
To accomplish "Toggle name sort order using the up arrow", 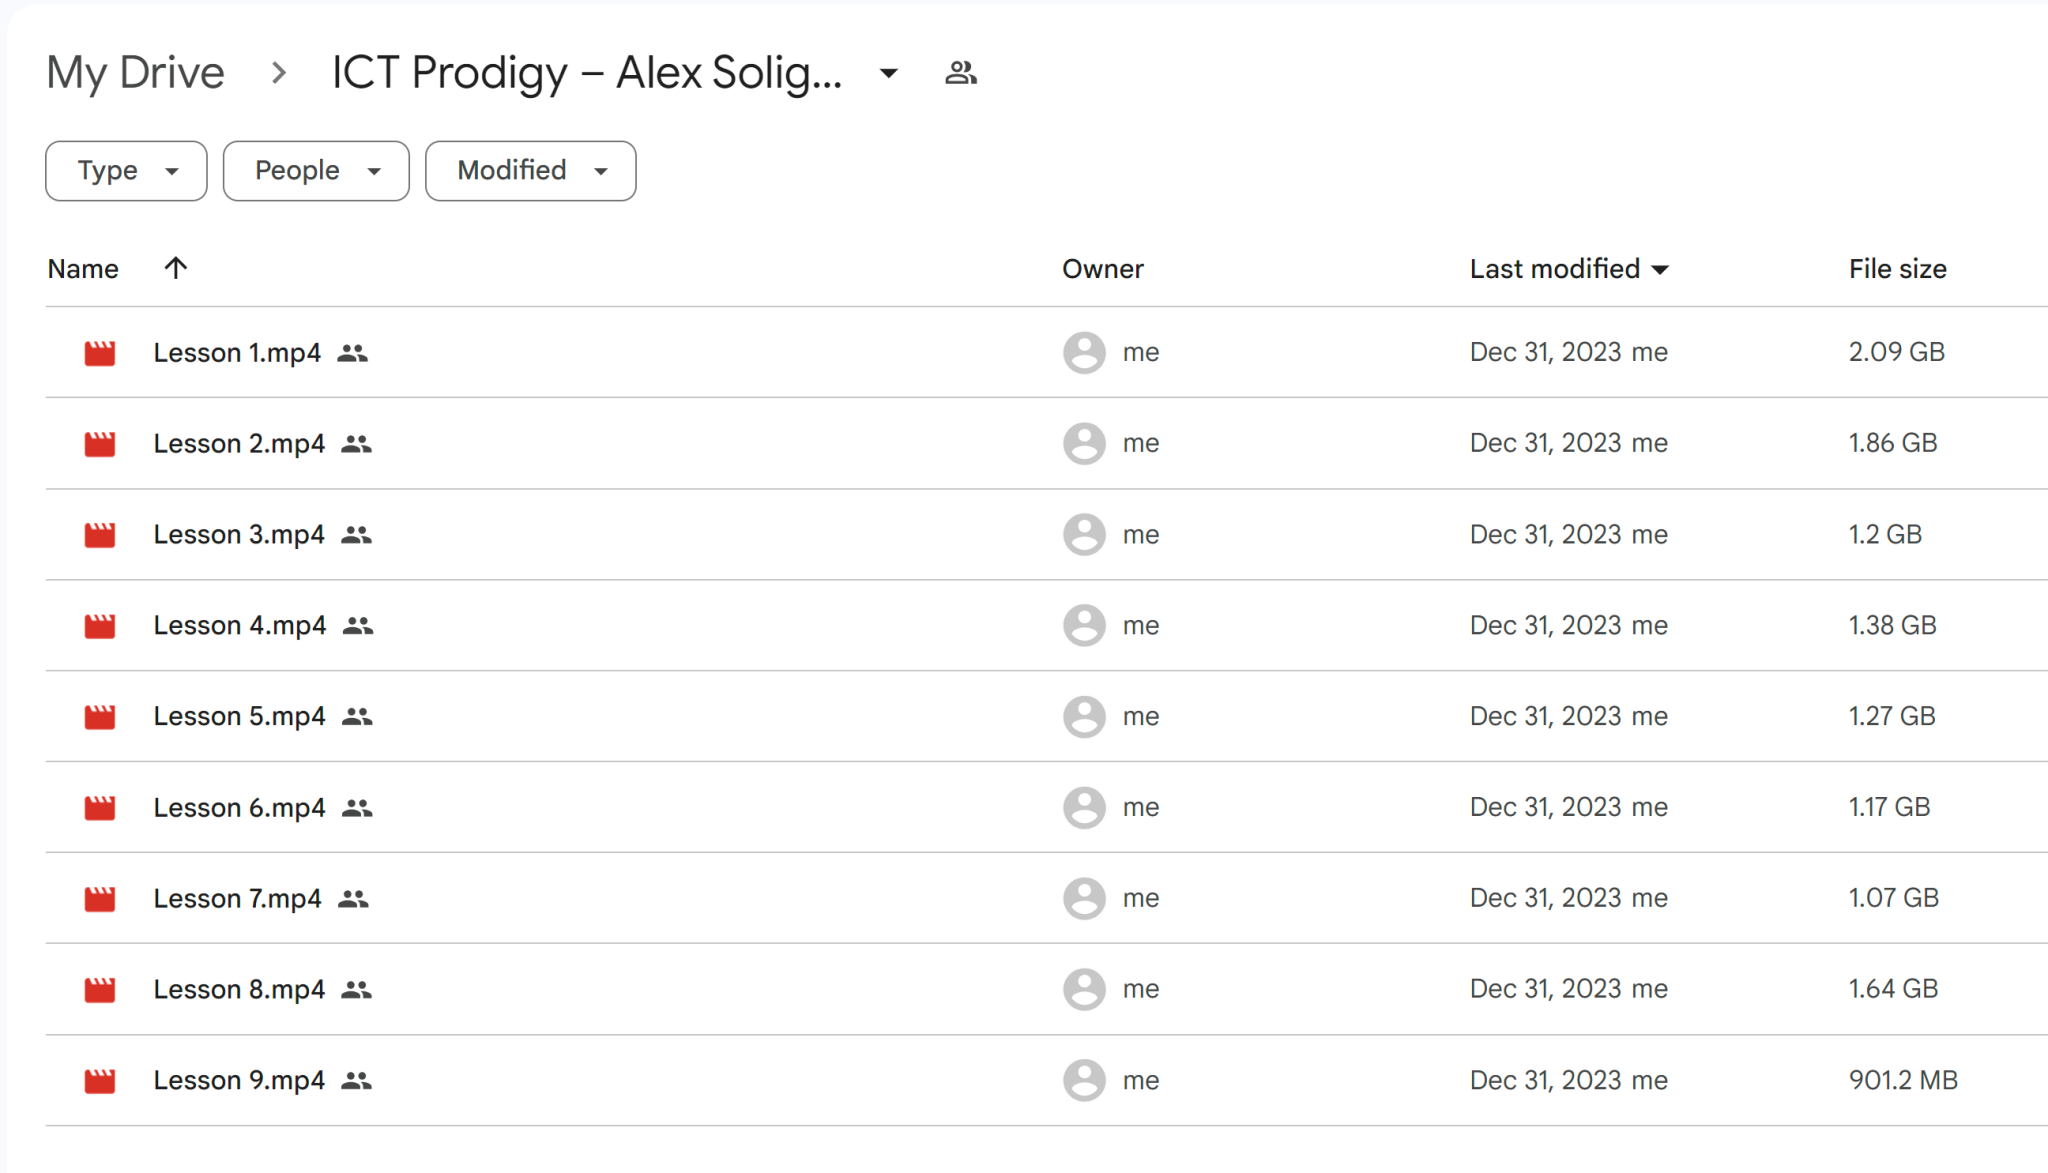I will point(176,268).
